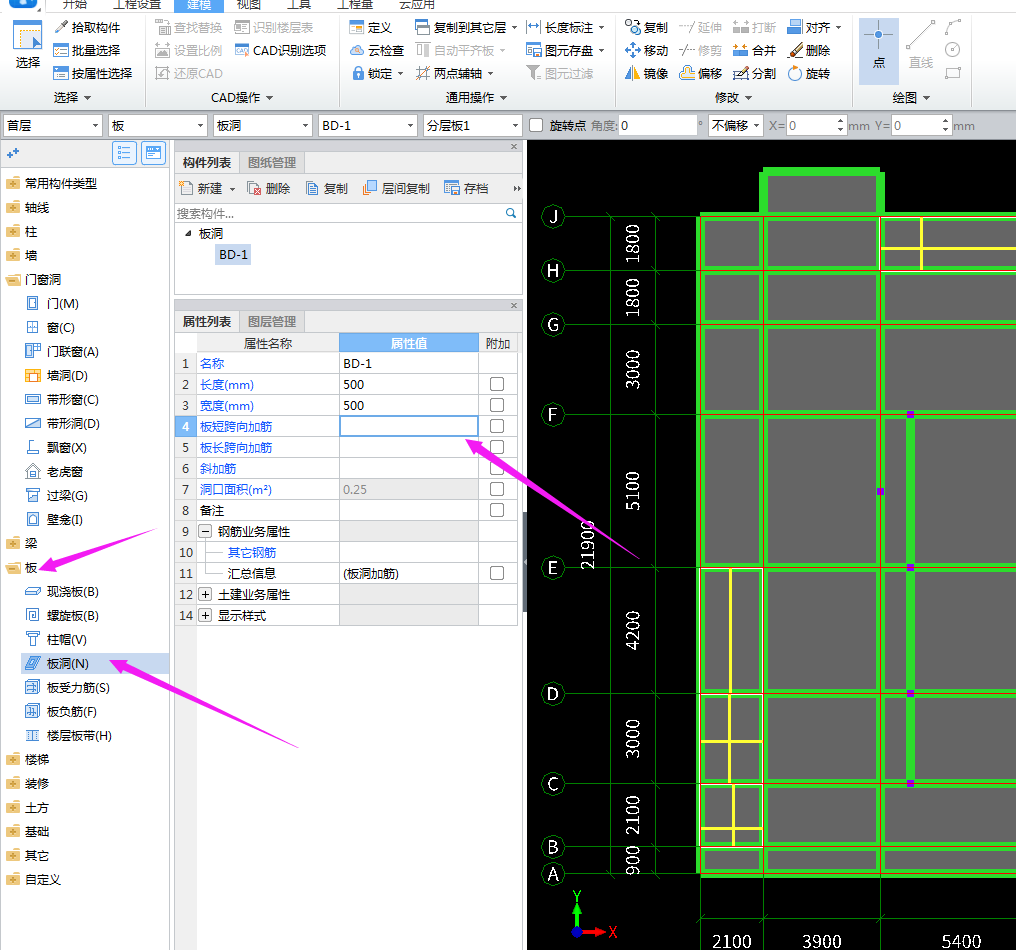1016x950 pixels.
Task: Click 删除 in component list toolbar
Action: (269, 189)
